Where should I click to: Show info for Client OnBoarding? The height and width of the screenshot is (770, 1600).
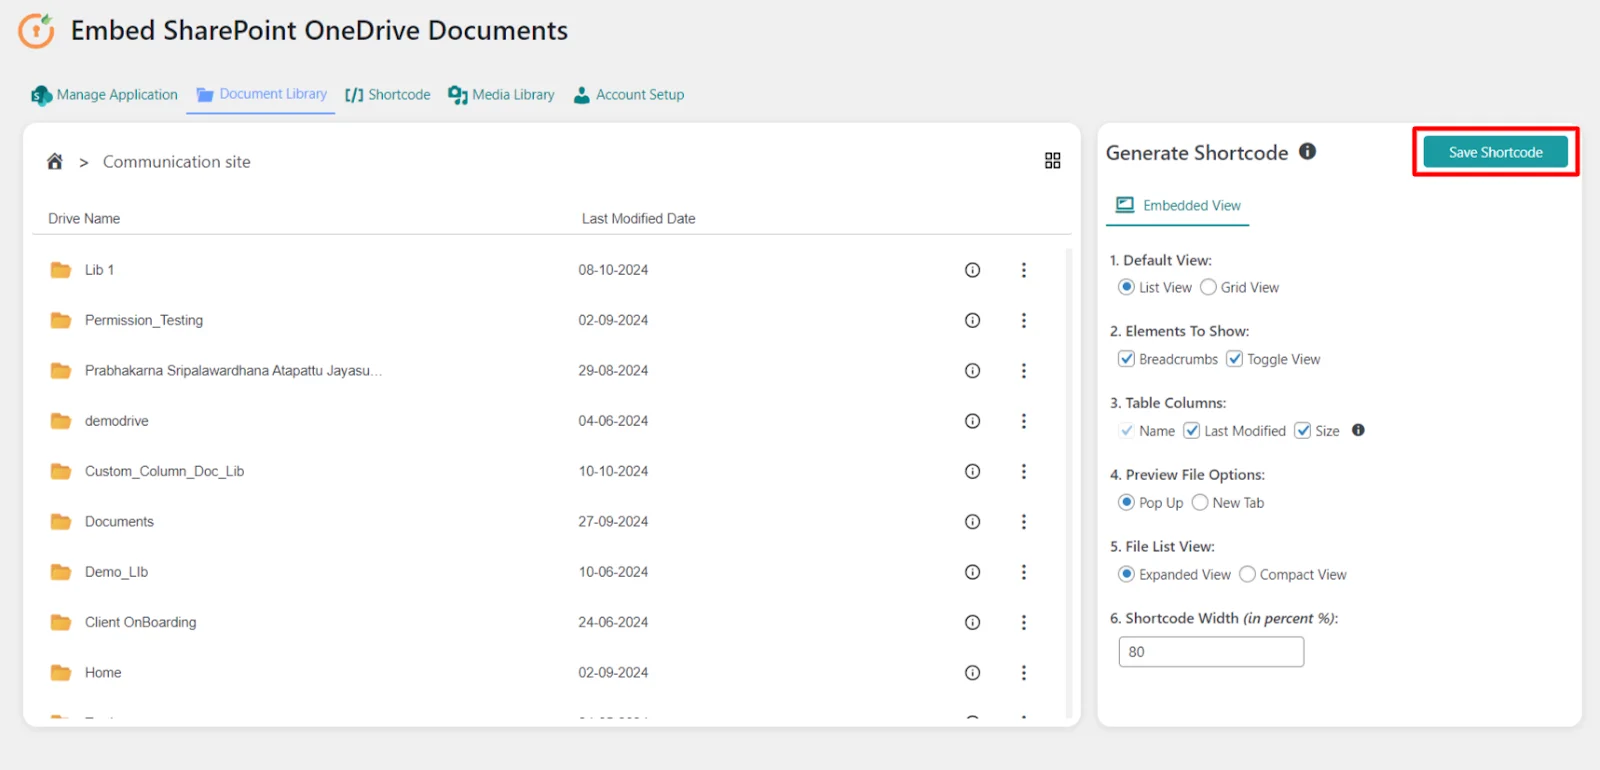972,622
